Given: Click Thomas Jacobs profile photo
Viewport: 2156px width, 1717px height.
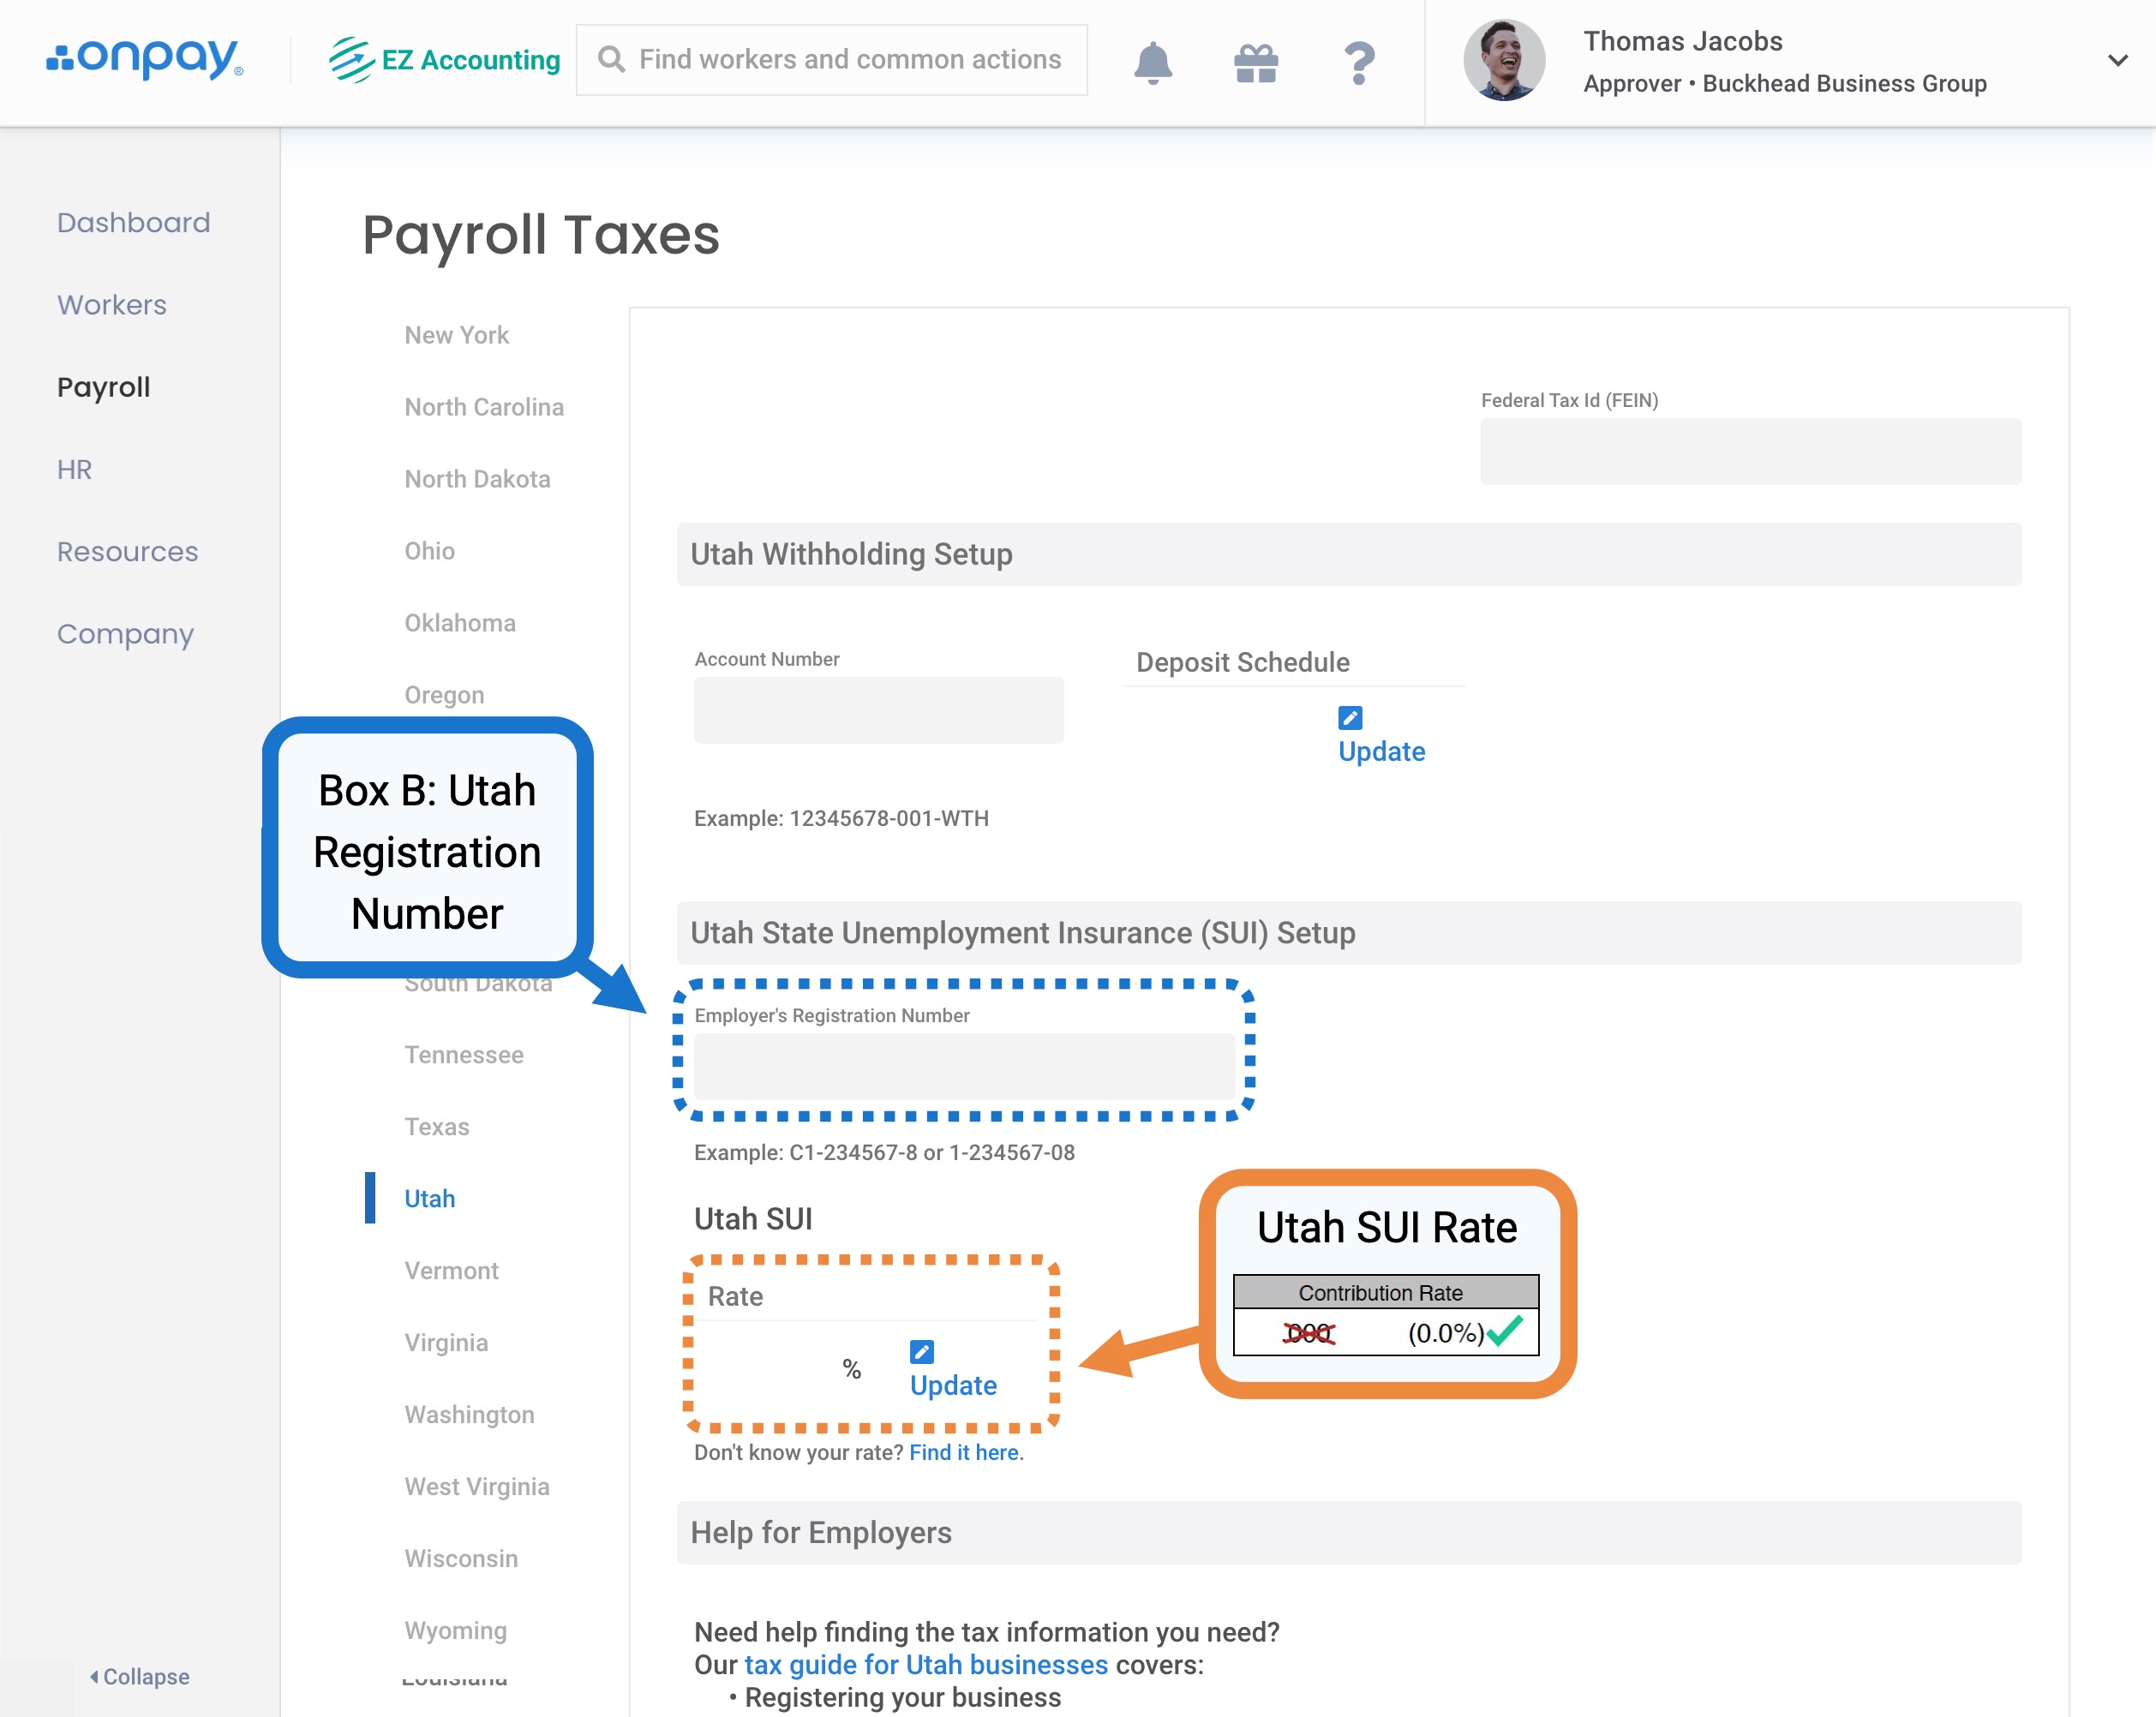Looking at the screenshot, I should click(1503, 60).
